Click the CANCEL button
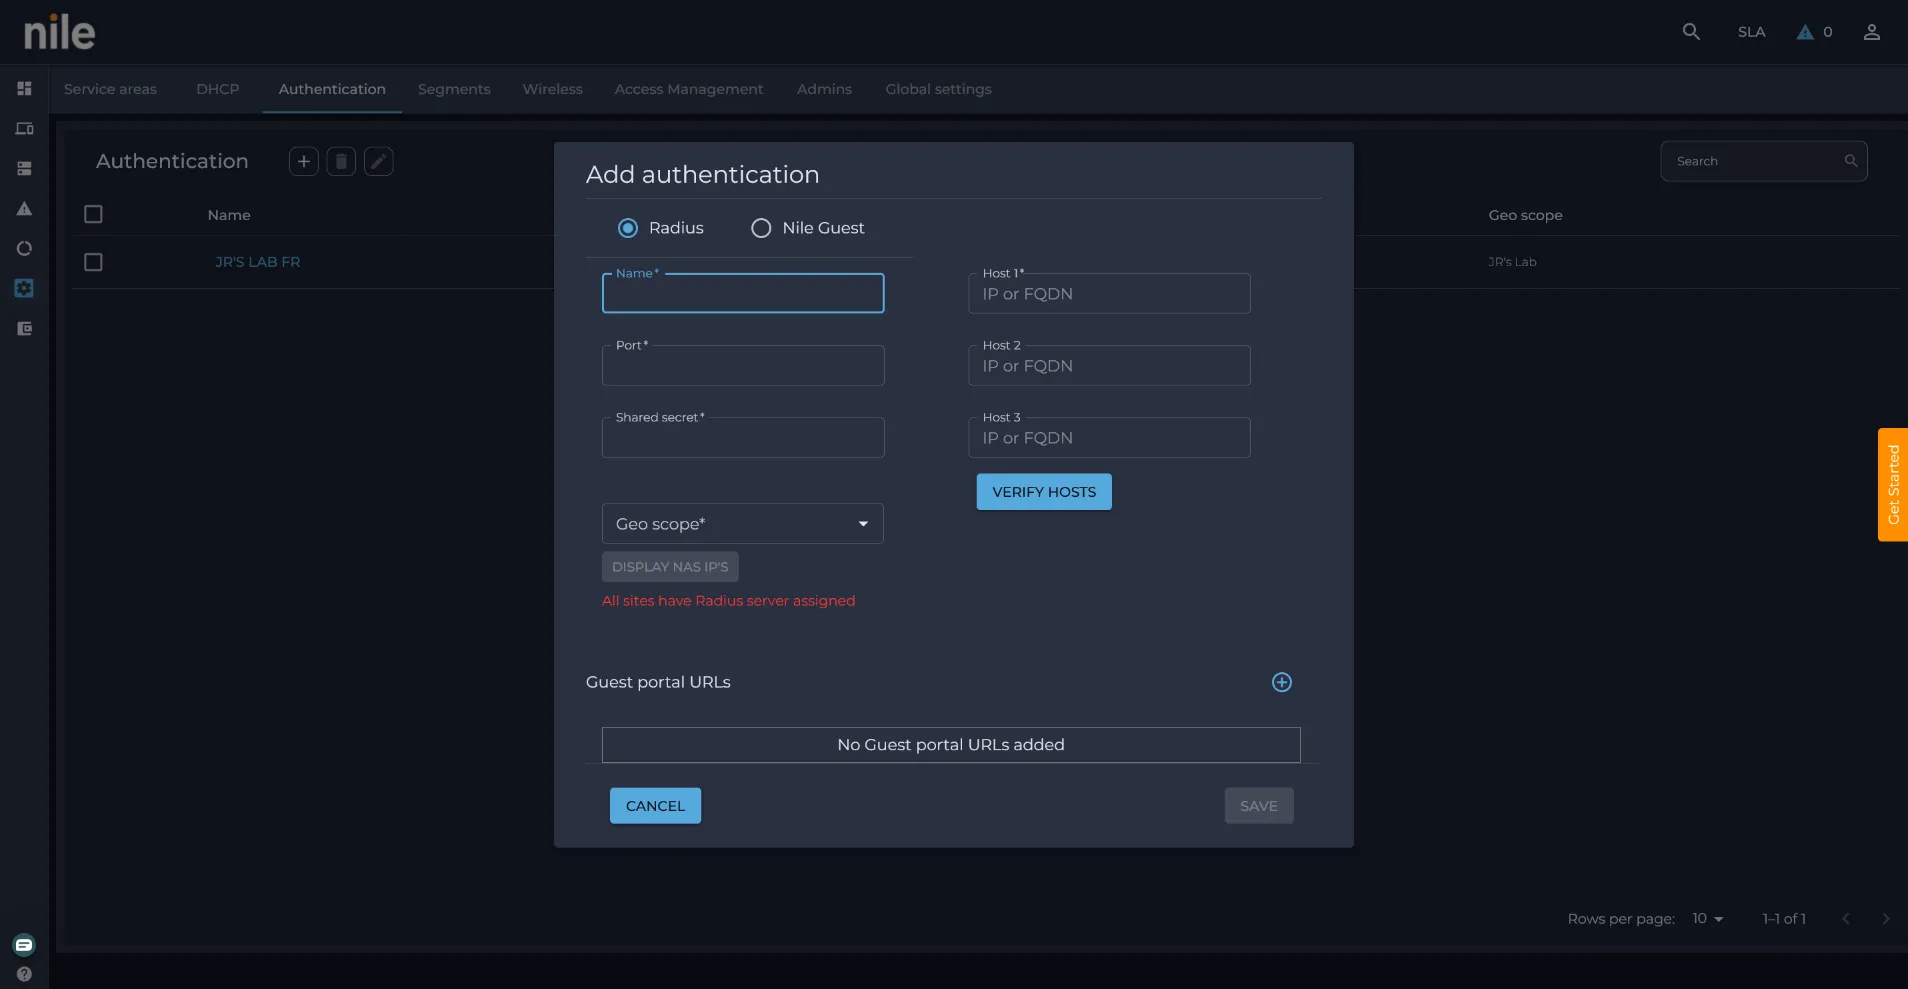1908x989 pixels. 655,806
